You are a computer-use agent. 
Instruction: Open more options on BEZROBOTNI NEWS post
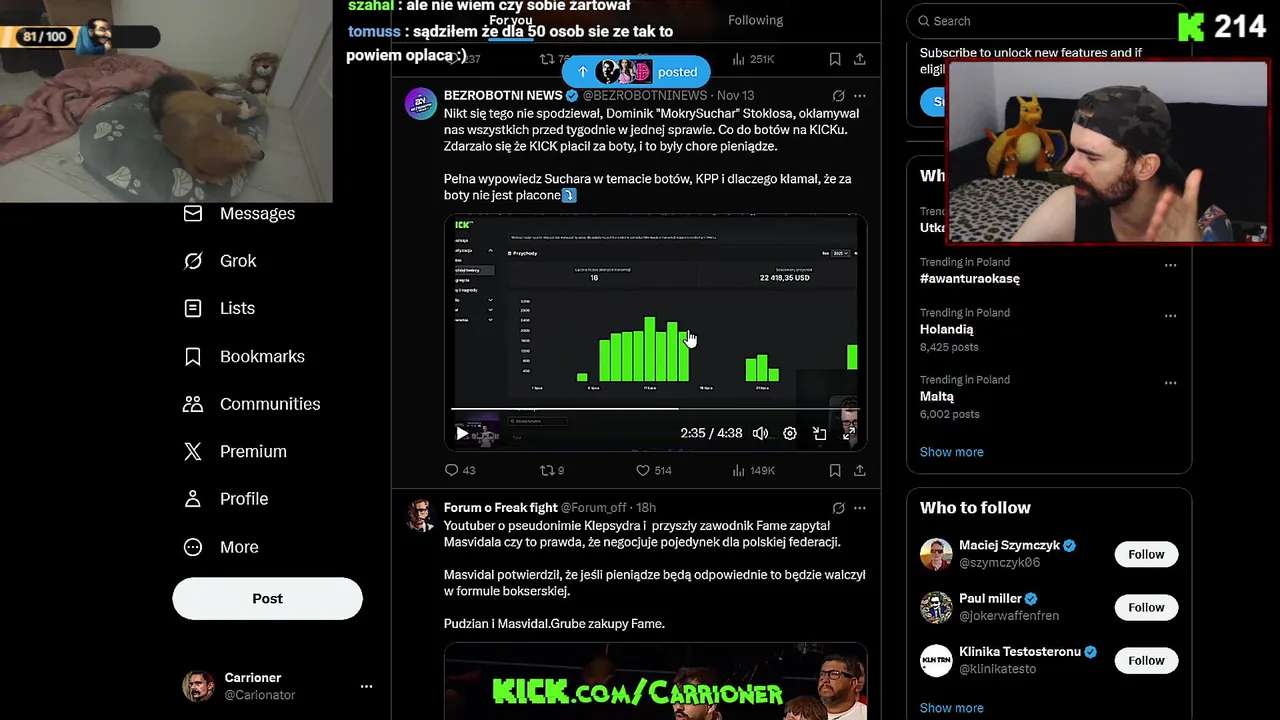point(859,96)
